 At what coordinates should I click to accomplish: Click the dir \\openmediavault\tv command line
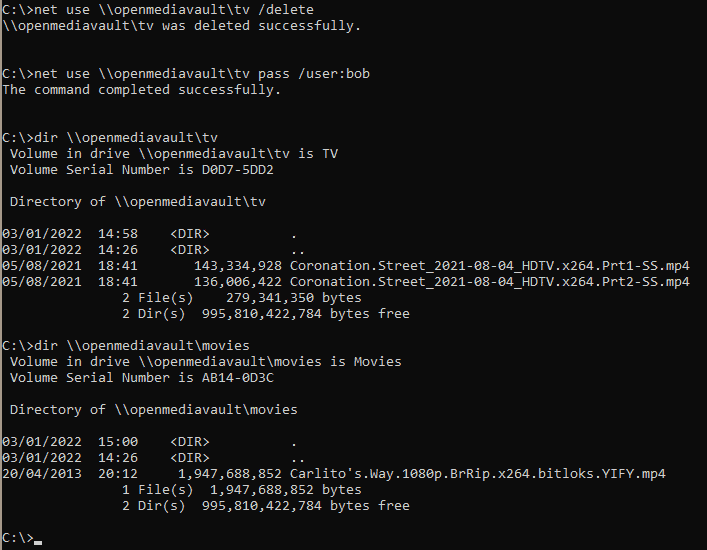(125, 137)
